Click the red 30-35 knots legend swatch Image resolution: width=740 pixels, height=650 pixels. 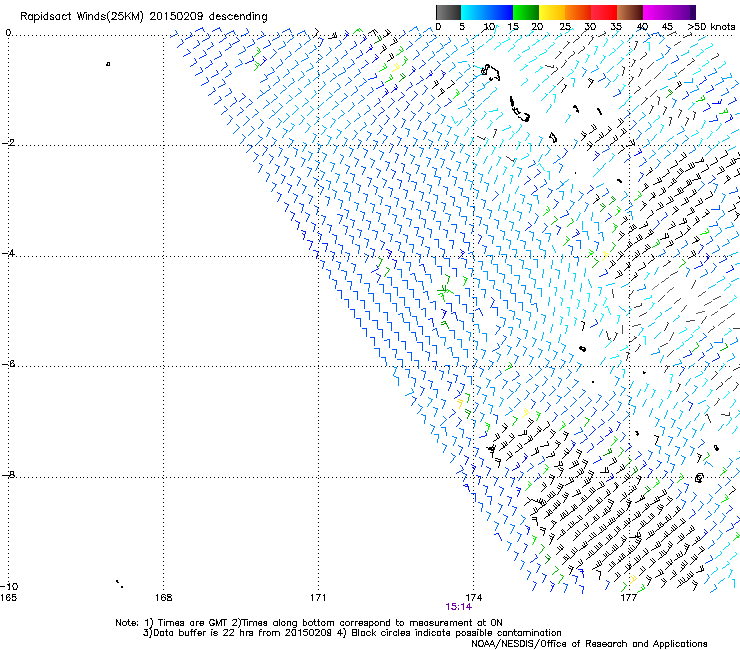click(x=604, y=12)
